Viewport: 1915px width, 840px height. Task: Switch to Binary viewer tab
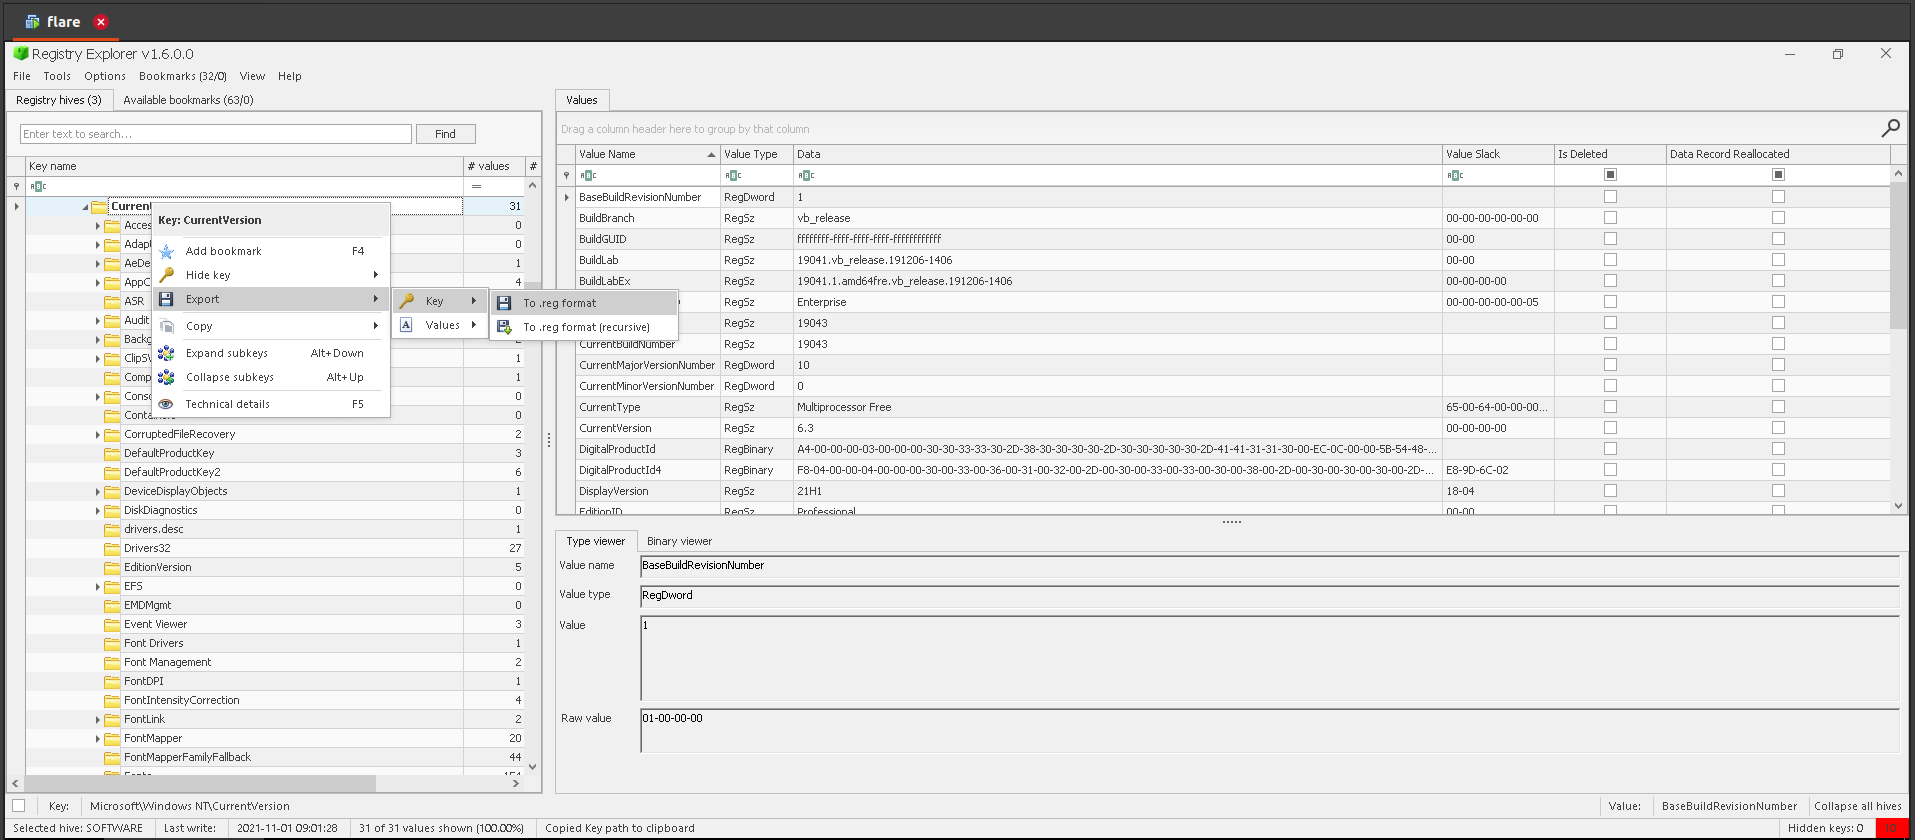(x=679, y=541)
